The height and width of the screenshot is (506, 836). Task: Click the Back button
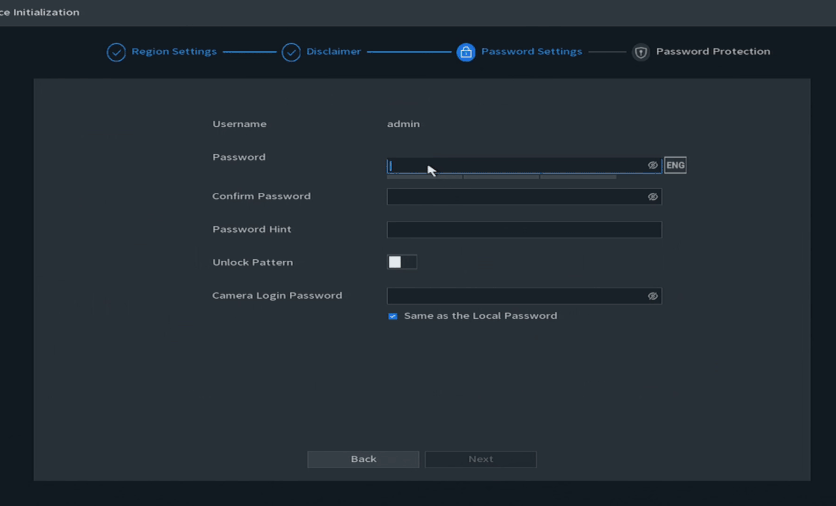[x=363, y=459]
